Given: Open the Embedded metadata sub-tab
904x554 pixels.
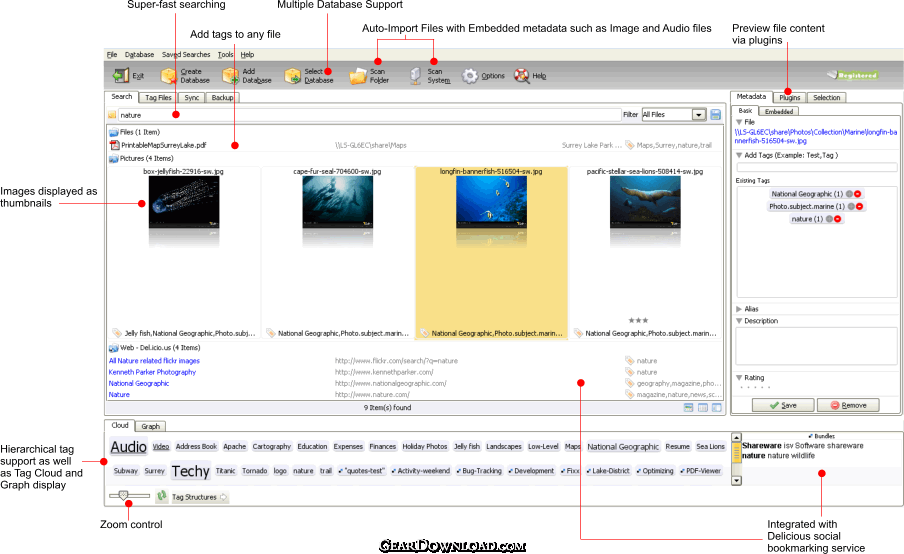Looking at the screenshot, I should [779, 111].
